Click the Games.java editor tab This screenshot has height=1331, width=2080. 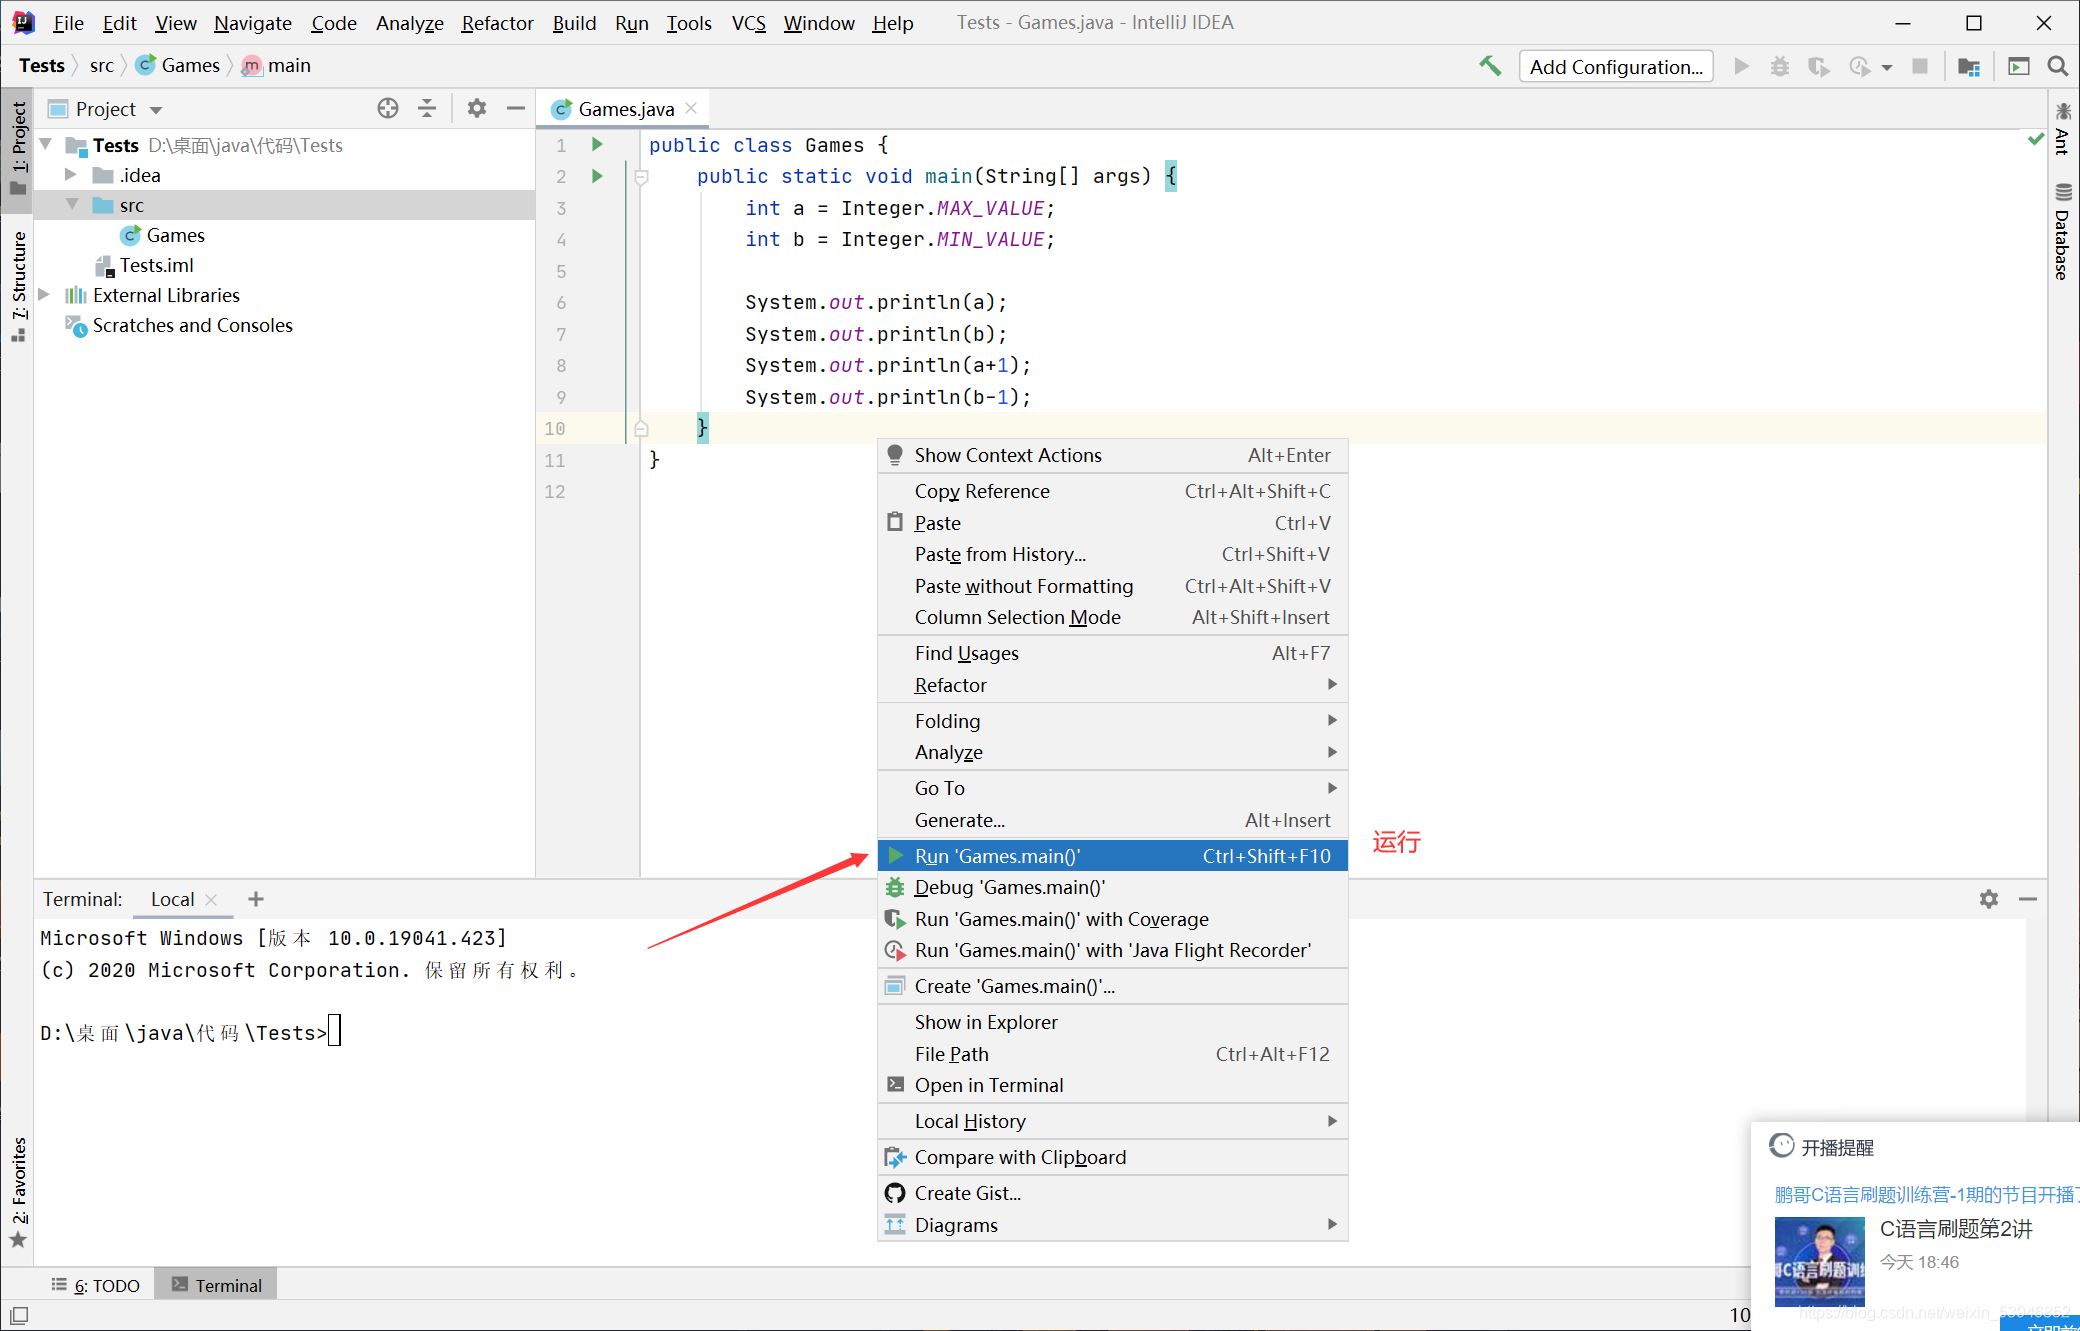pyautogui.click(x=626, y=109)
